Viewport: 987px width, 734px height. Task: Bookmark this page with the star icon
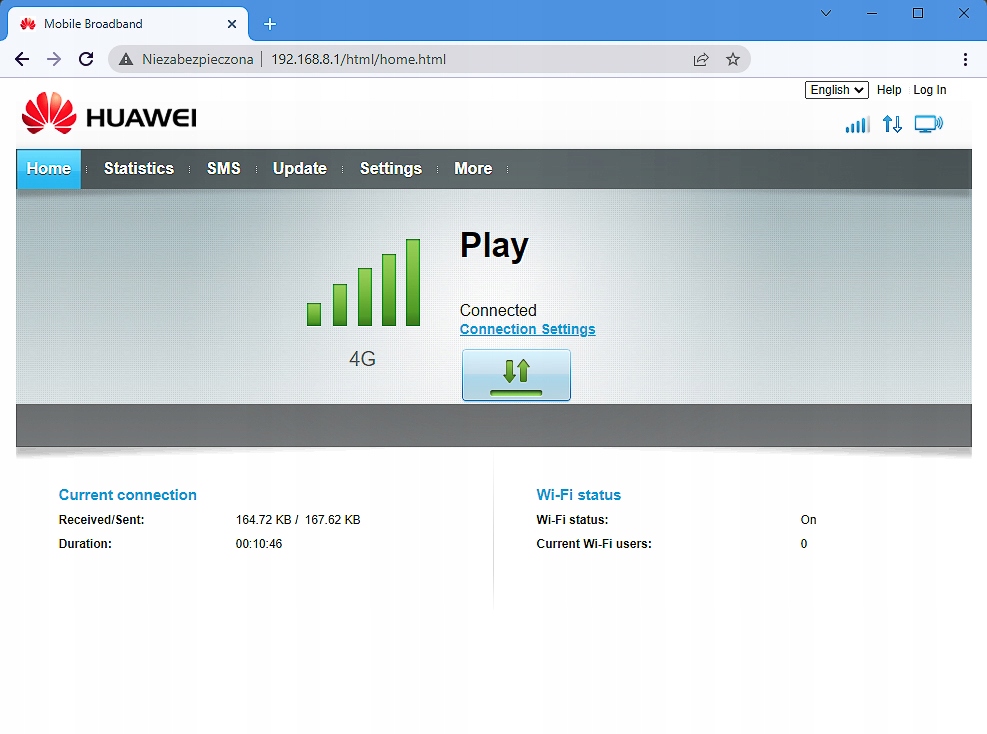pos(735,59)
